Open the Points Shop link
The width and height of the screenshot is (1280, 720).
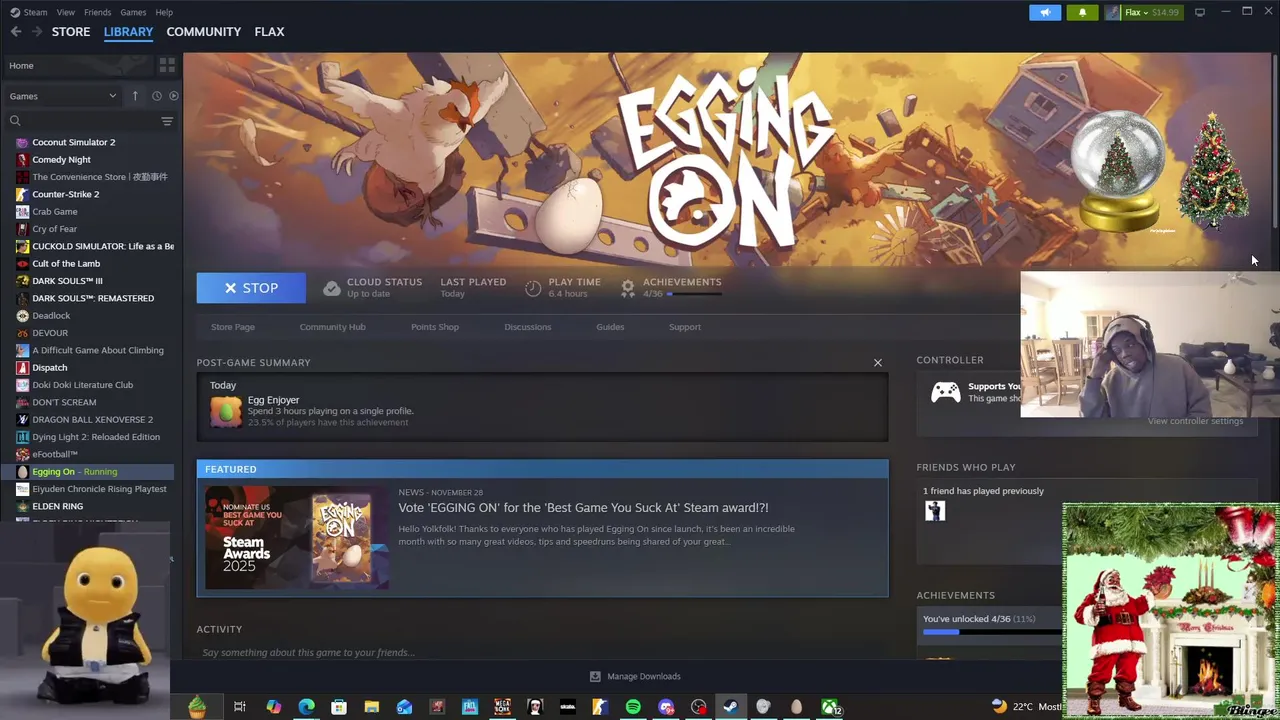coord(435,327)
